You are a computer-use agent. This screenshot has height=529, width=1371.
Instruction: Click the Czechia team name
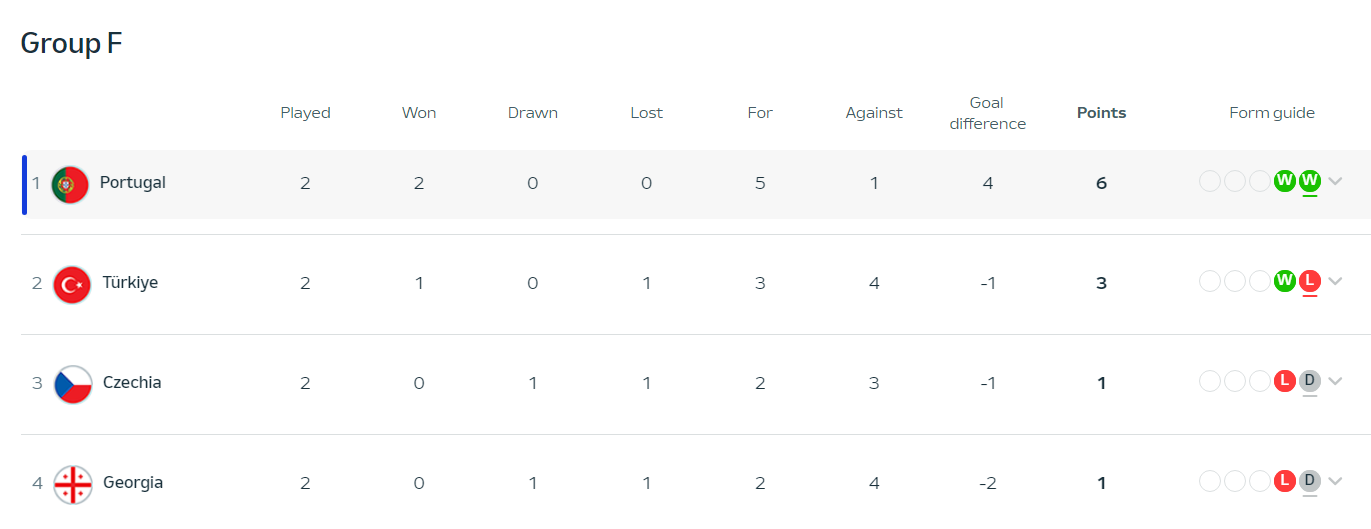click(x=132, y=383)
